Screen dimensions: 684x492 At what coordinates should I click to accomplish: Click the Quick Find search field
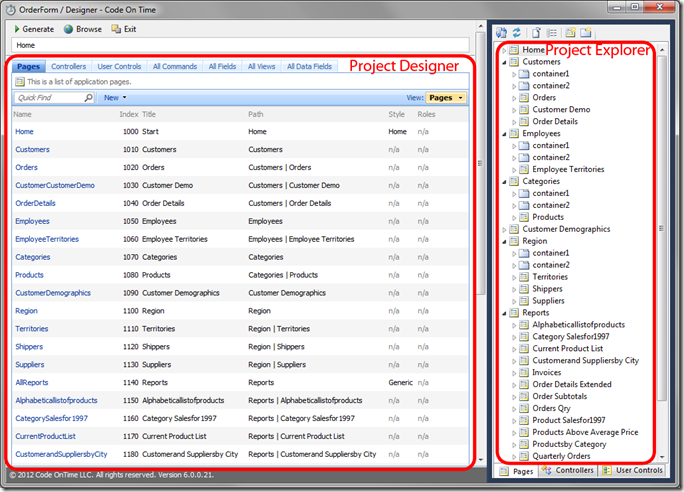coord(49,98)
